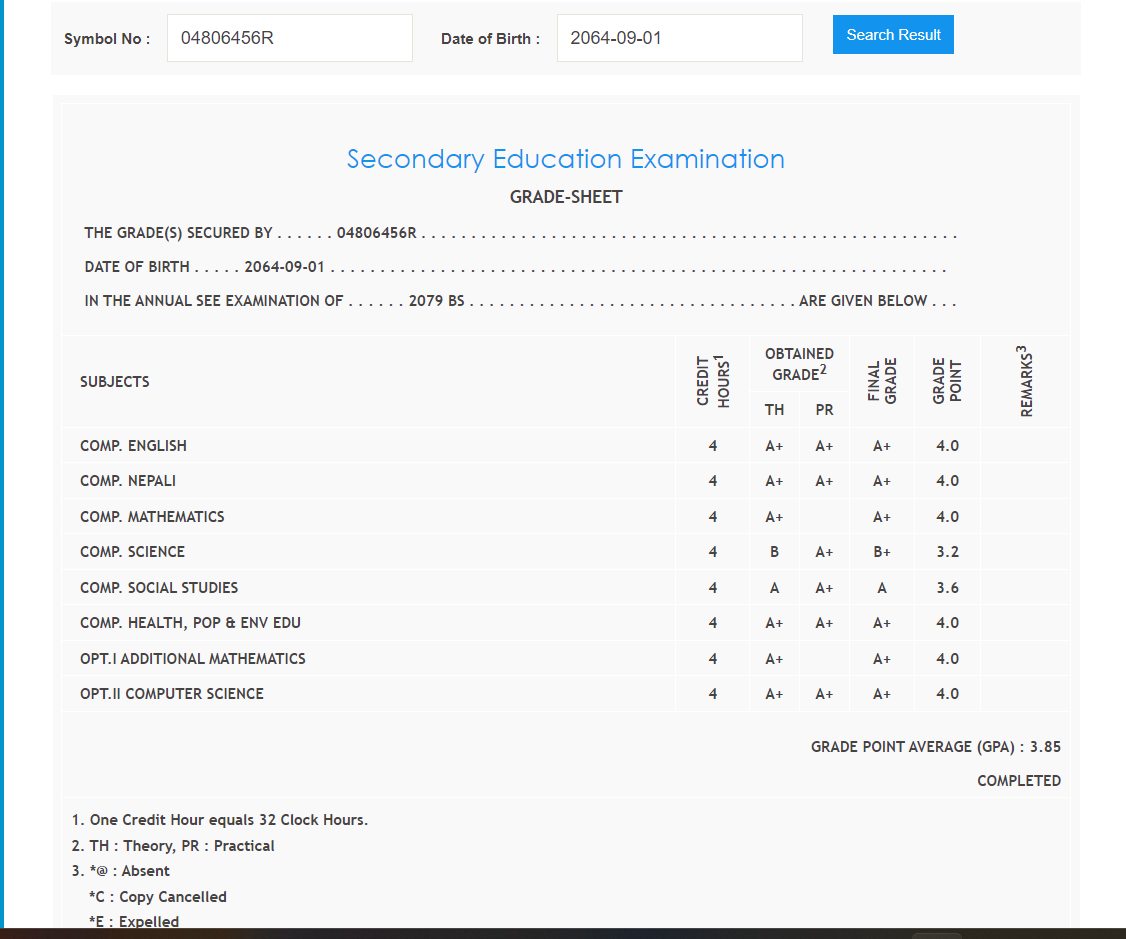Click the COMP. SCIENCE grade point 3.2
This screenshot has height=939, width=1126.
coord(947,552)
